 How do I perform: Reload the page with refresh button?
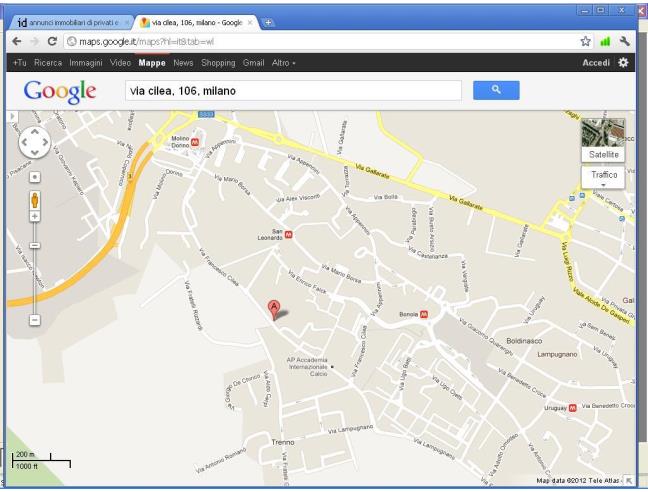pyautogui.click(x=51, y=42)
